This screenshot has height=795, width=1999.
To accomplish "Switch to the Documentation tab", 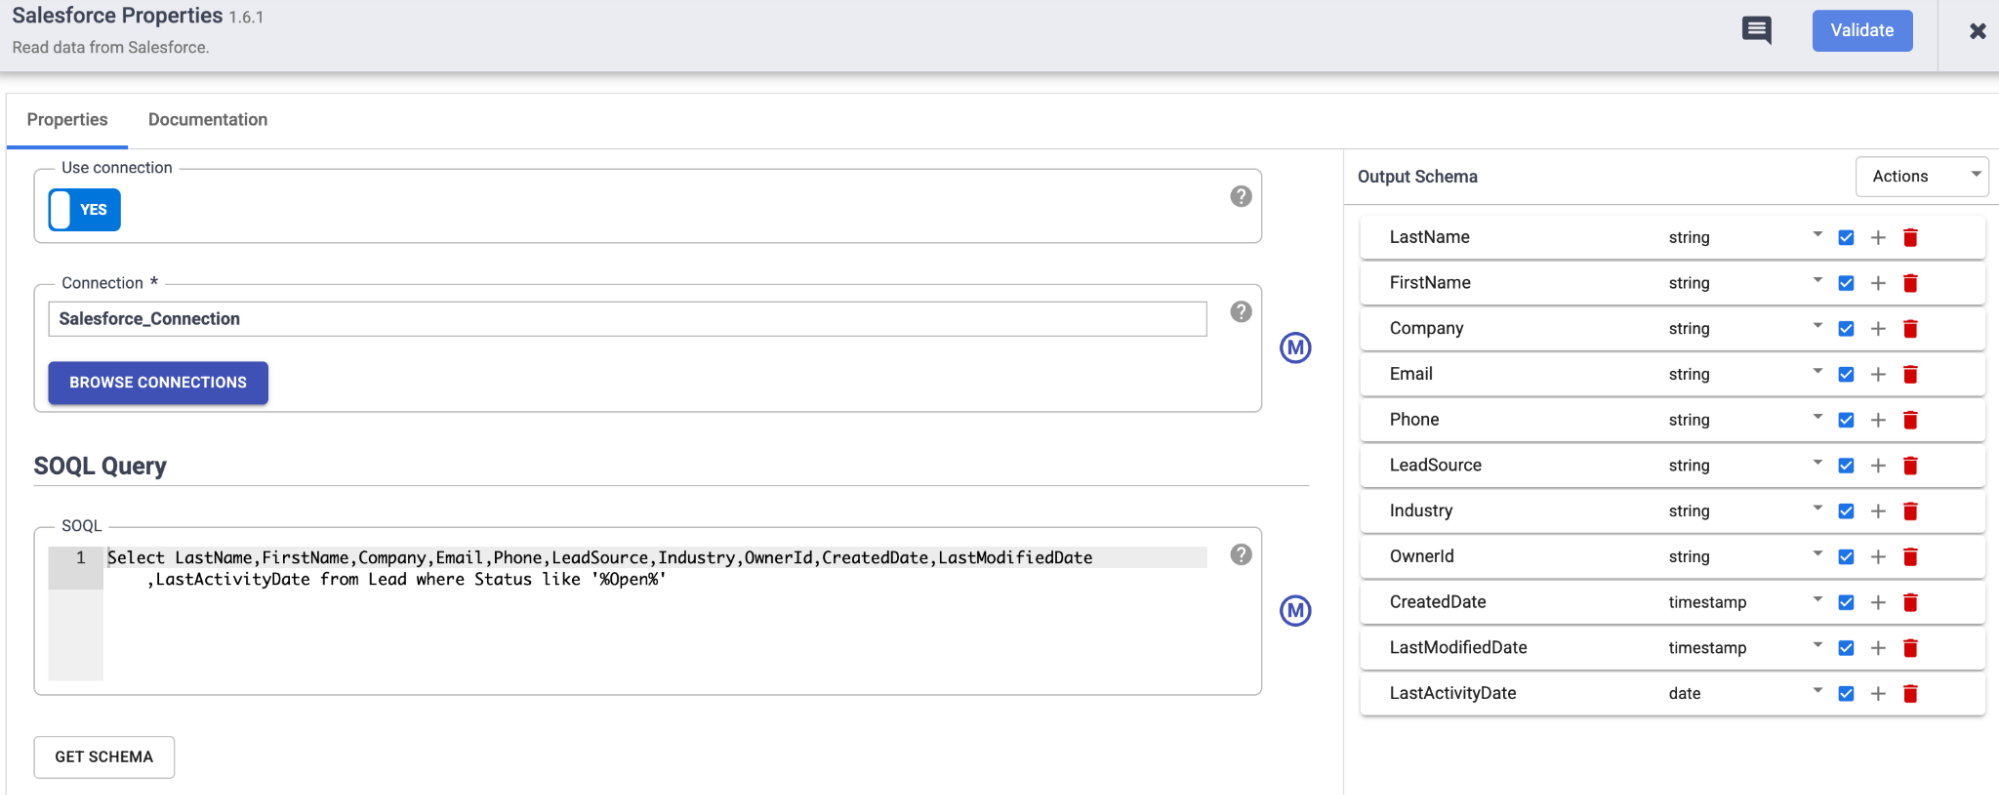I will tap(207, 120).
